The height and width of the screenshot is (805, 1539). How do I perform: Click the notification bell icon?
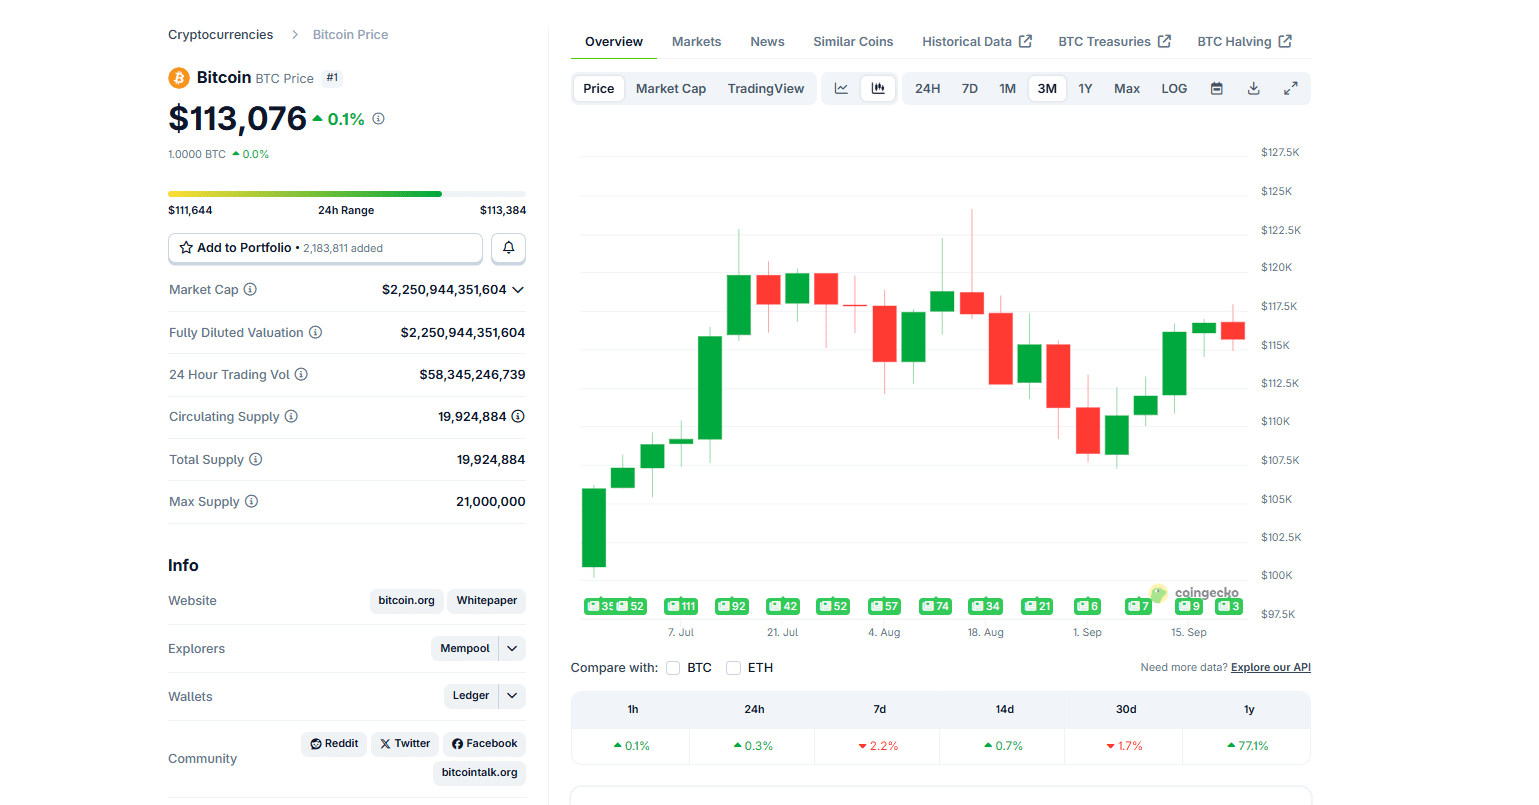508,248
